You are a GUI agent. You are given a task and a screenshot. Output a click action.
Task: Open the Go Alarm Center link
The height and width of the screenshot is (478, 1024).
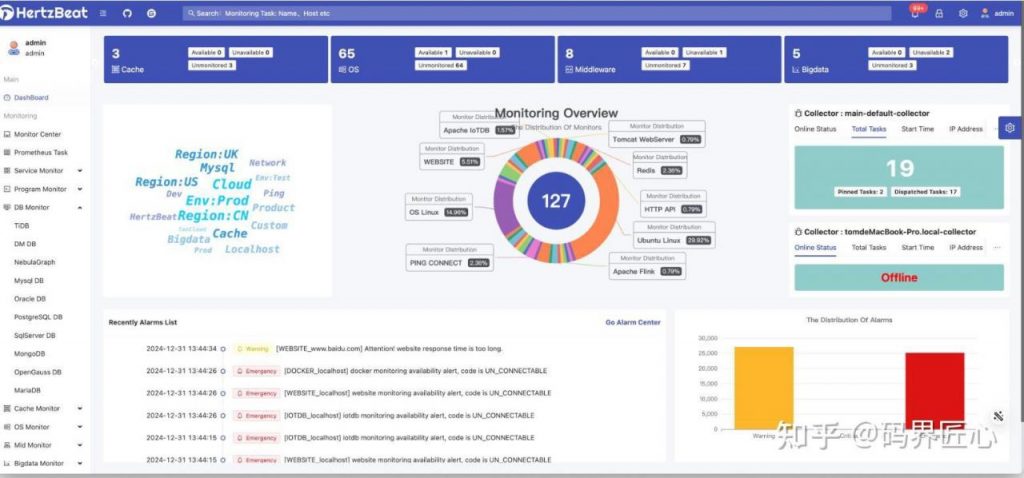pyautogui.click(x=632, y=322)
